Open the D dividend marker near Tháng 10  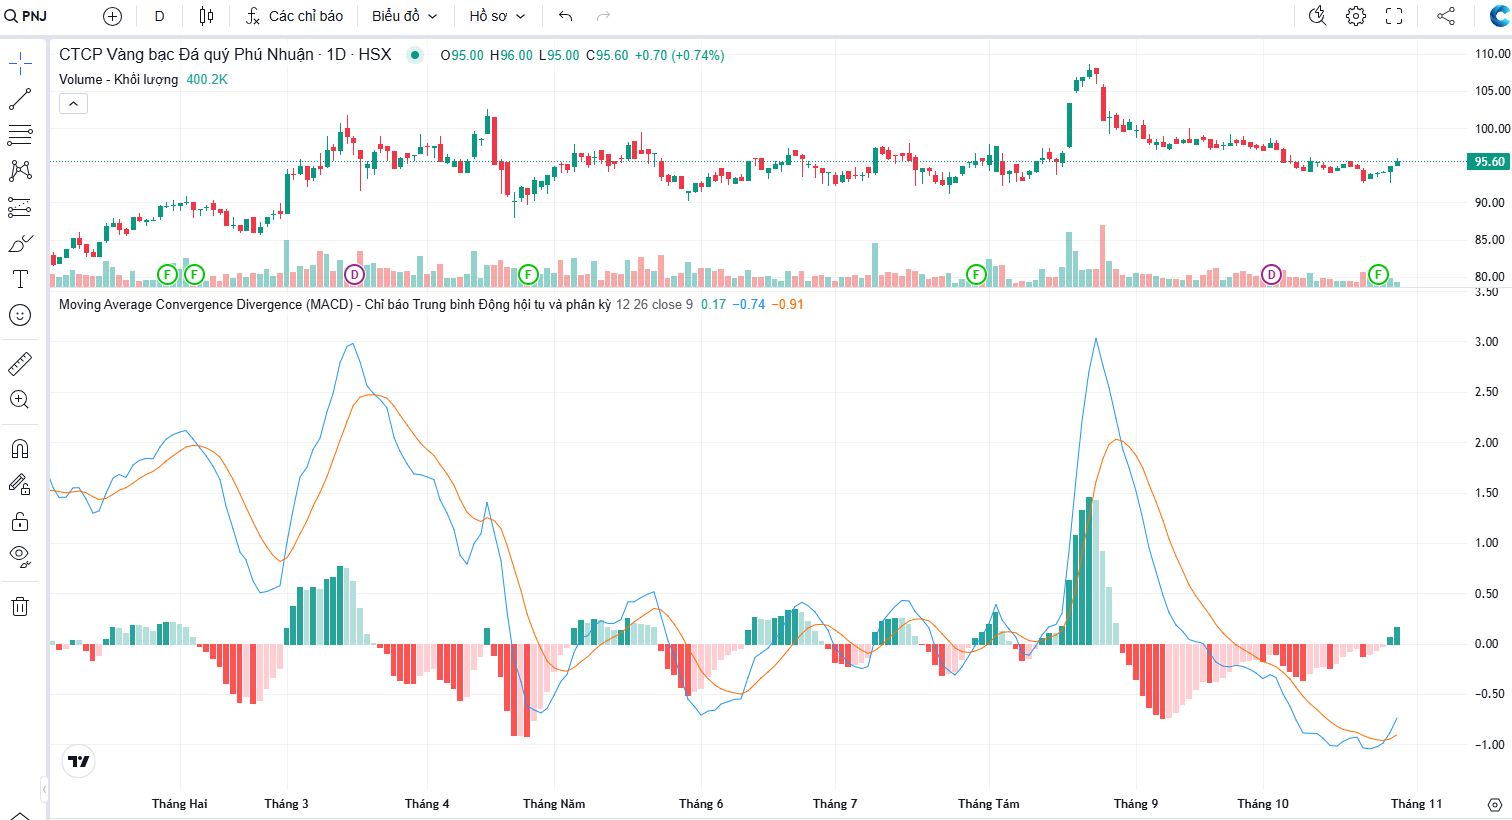(1271, 274)
